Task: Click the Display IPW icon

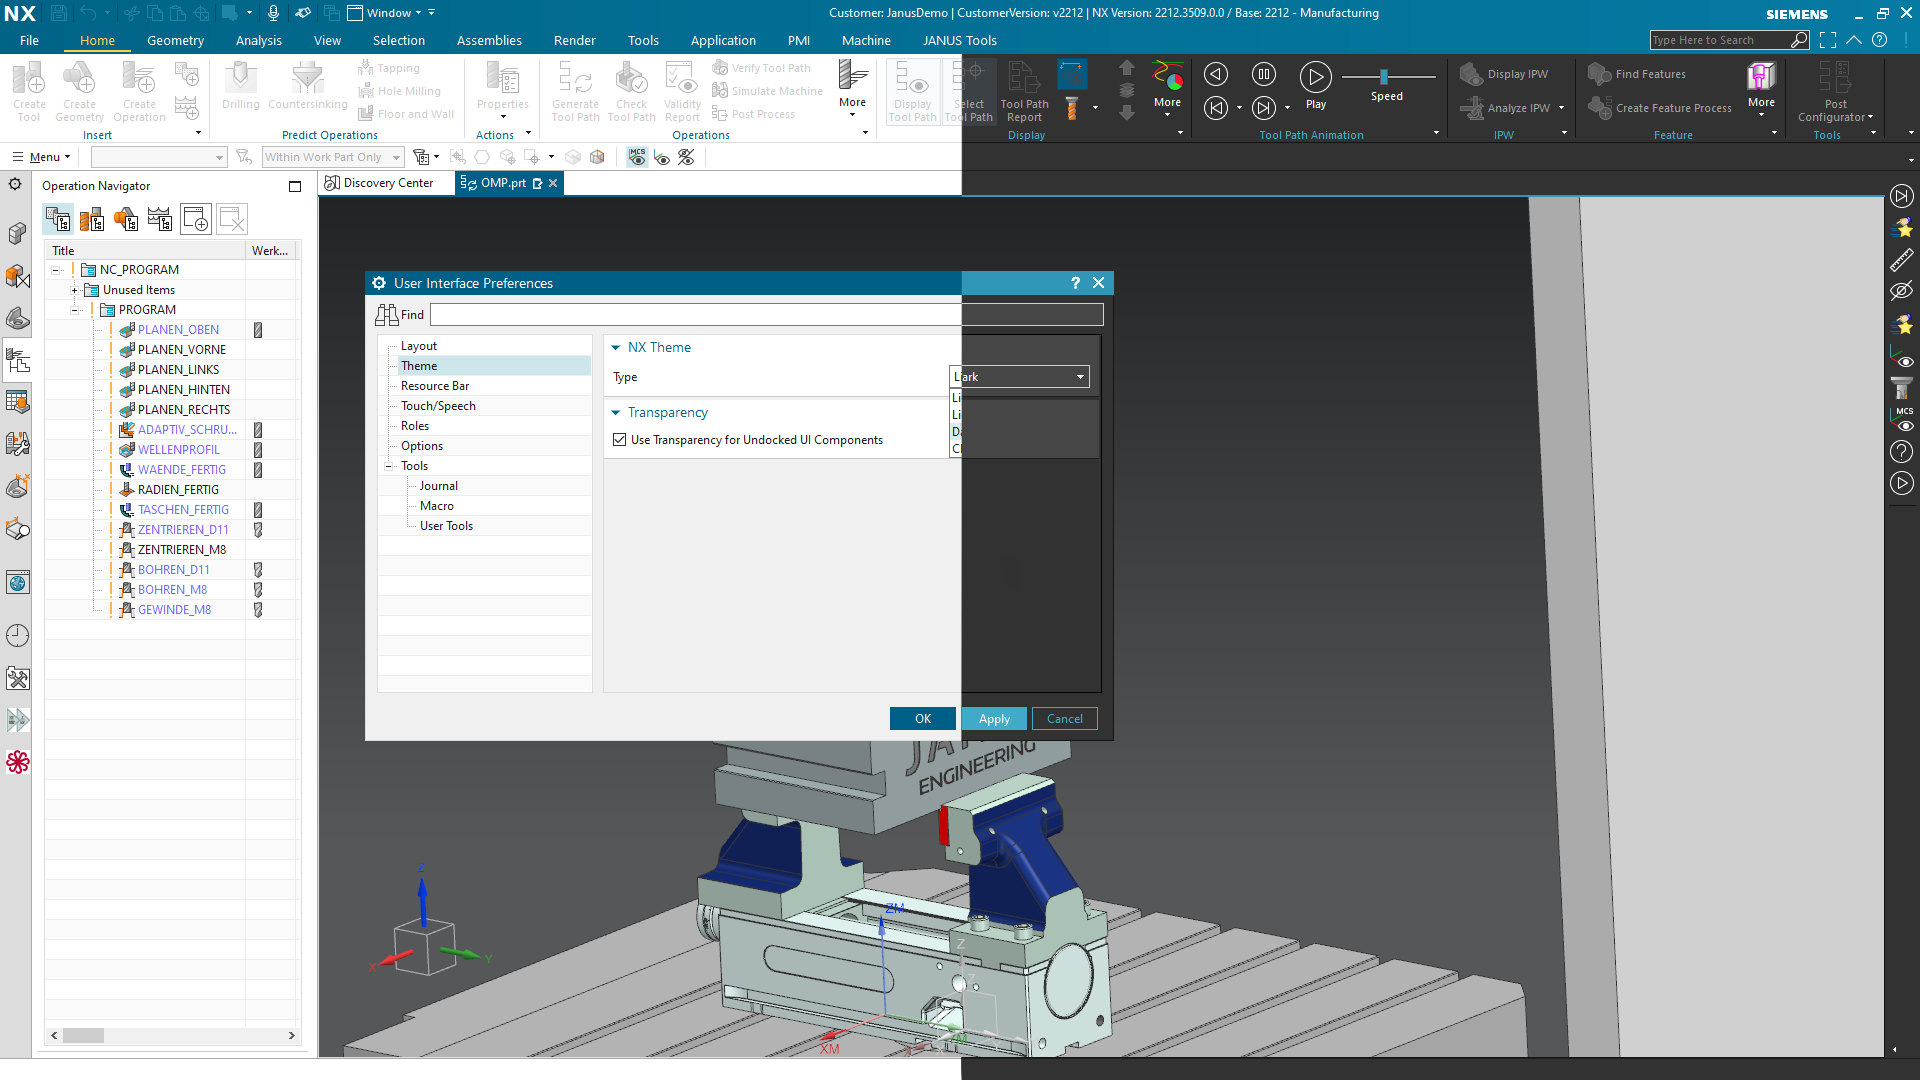Action: click(x=1471, y=74)
